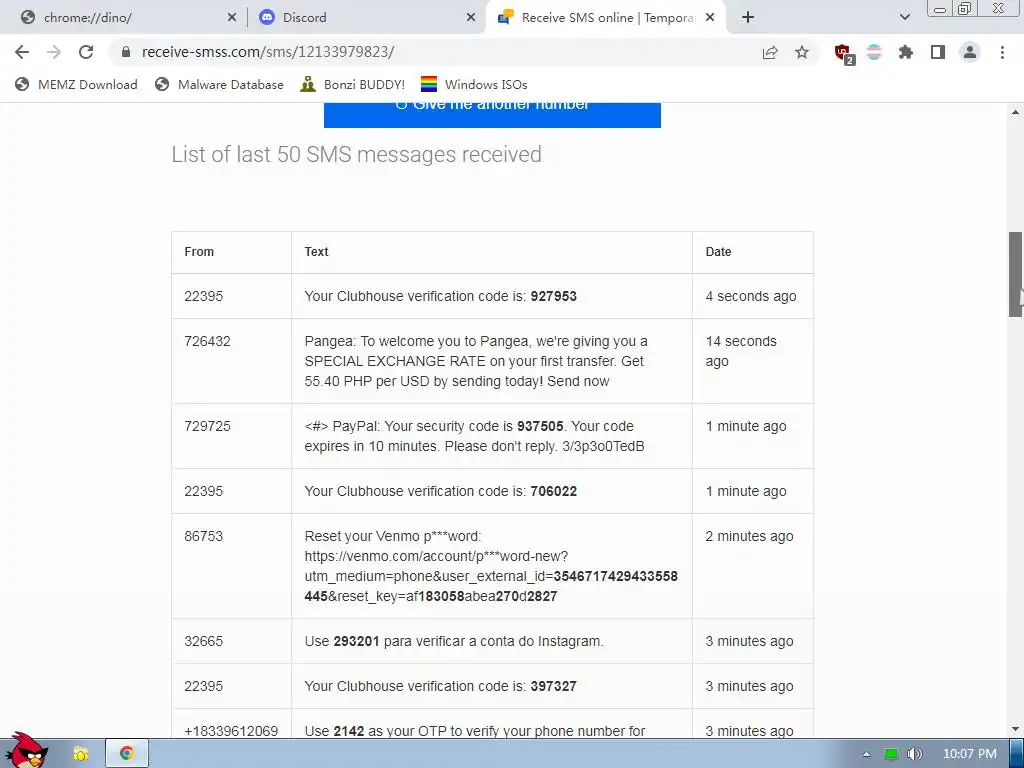Select the PayPal security code message
The width and height of the screenshot is (1024, 768).
pos(475,436)
